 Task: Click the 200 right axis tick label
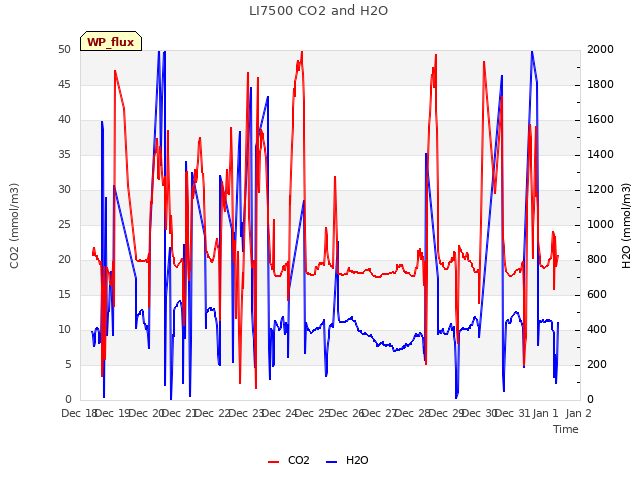point(597,364)
